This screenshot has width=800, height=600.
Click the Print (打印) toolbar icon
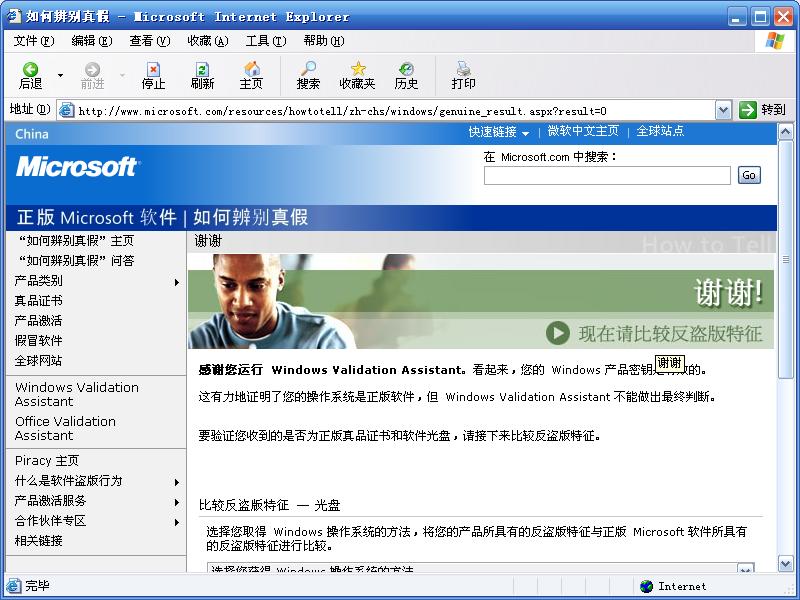[x=463, y=76]
